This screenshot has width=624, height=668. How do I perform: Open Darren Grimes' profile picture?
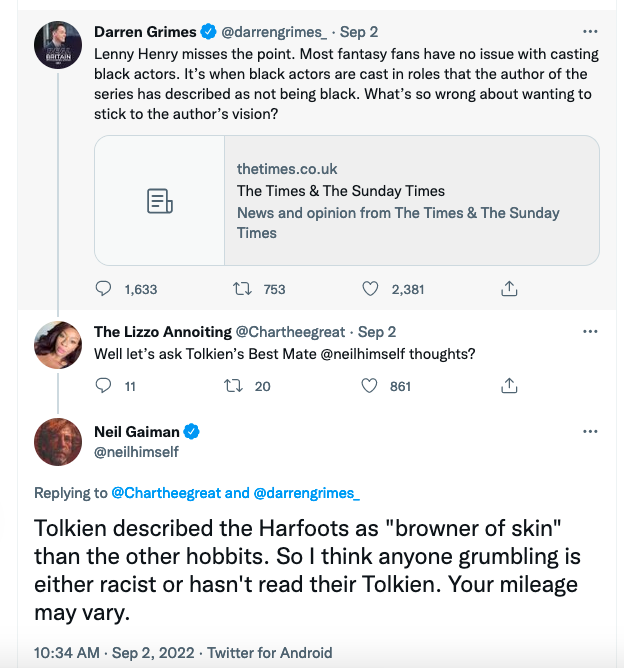click(x=58, y=45)
